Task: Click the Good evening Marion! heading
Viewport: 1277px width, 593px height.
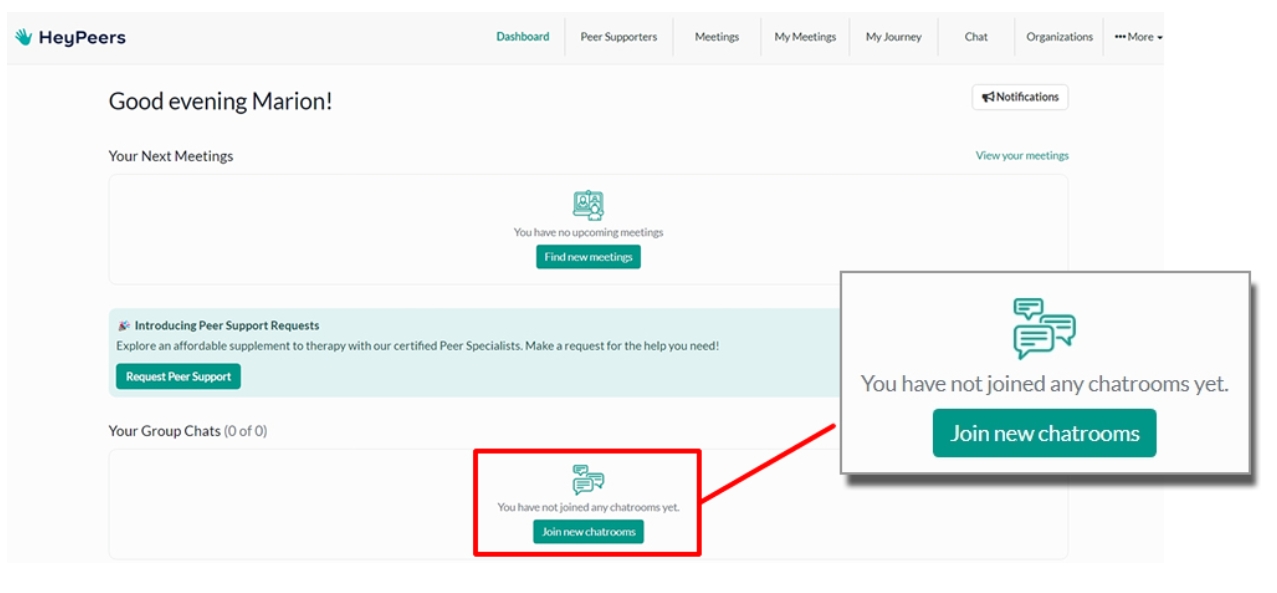Action: 220,101
